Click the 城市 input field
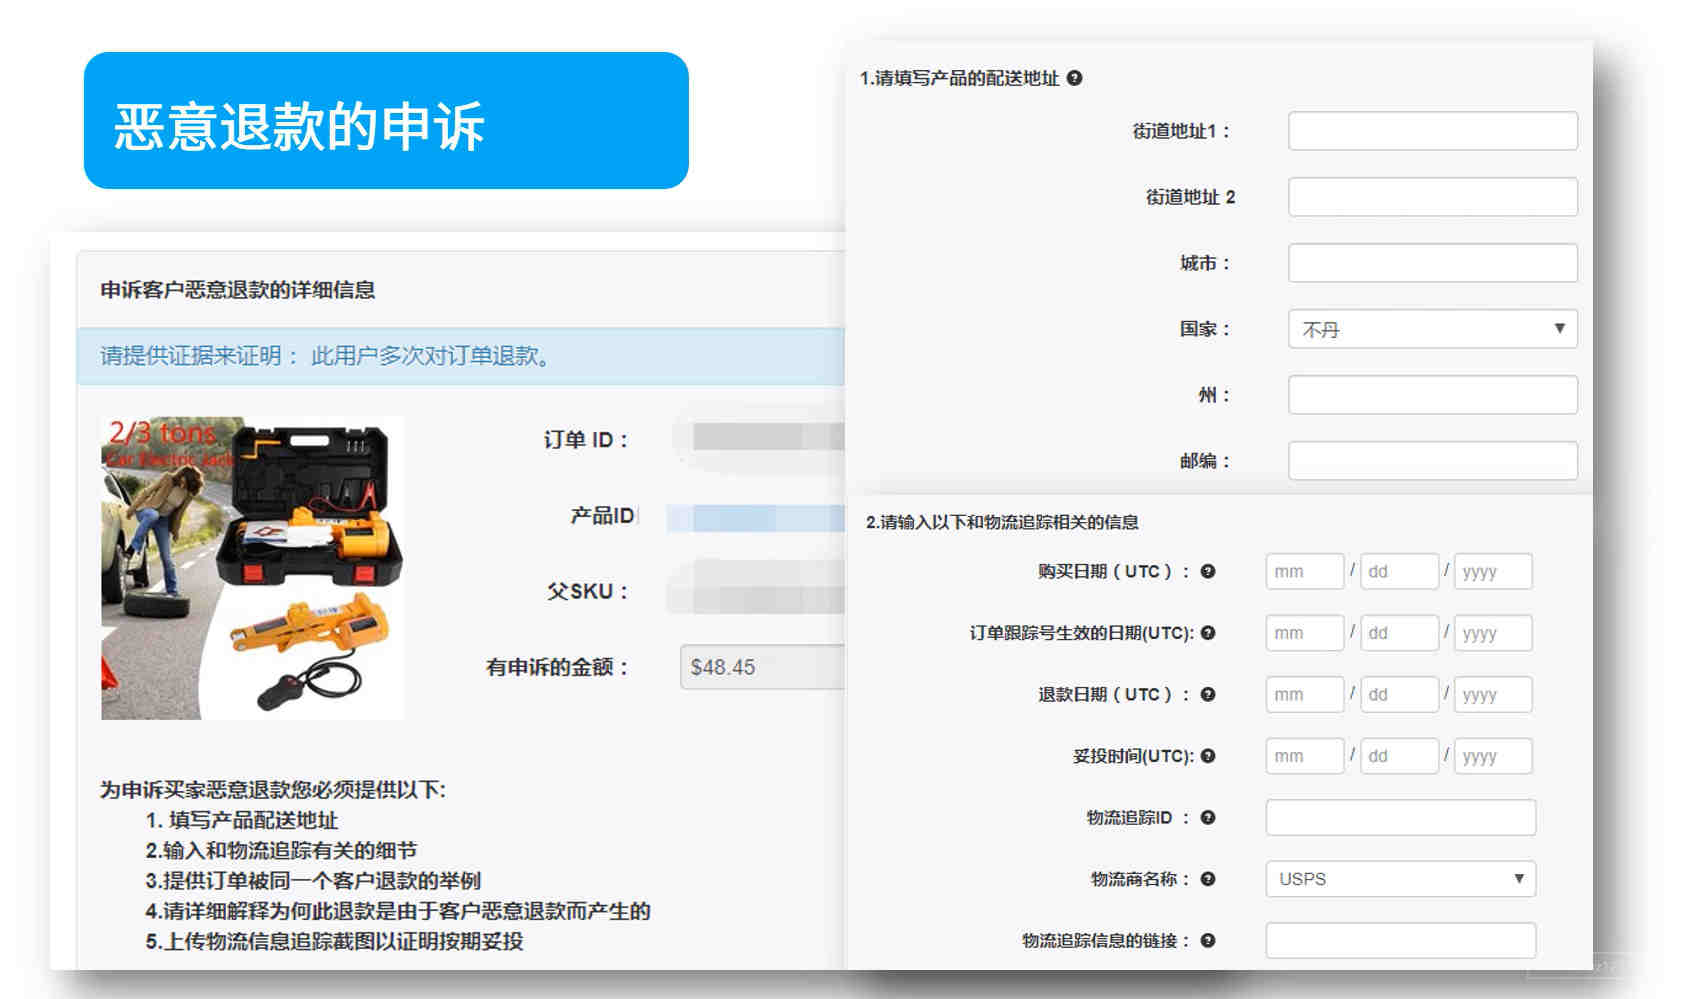This screenshot has width=1687, height=999. pos(1432,263)
